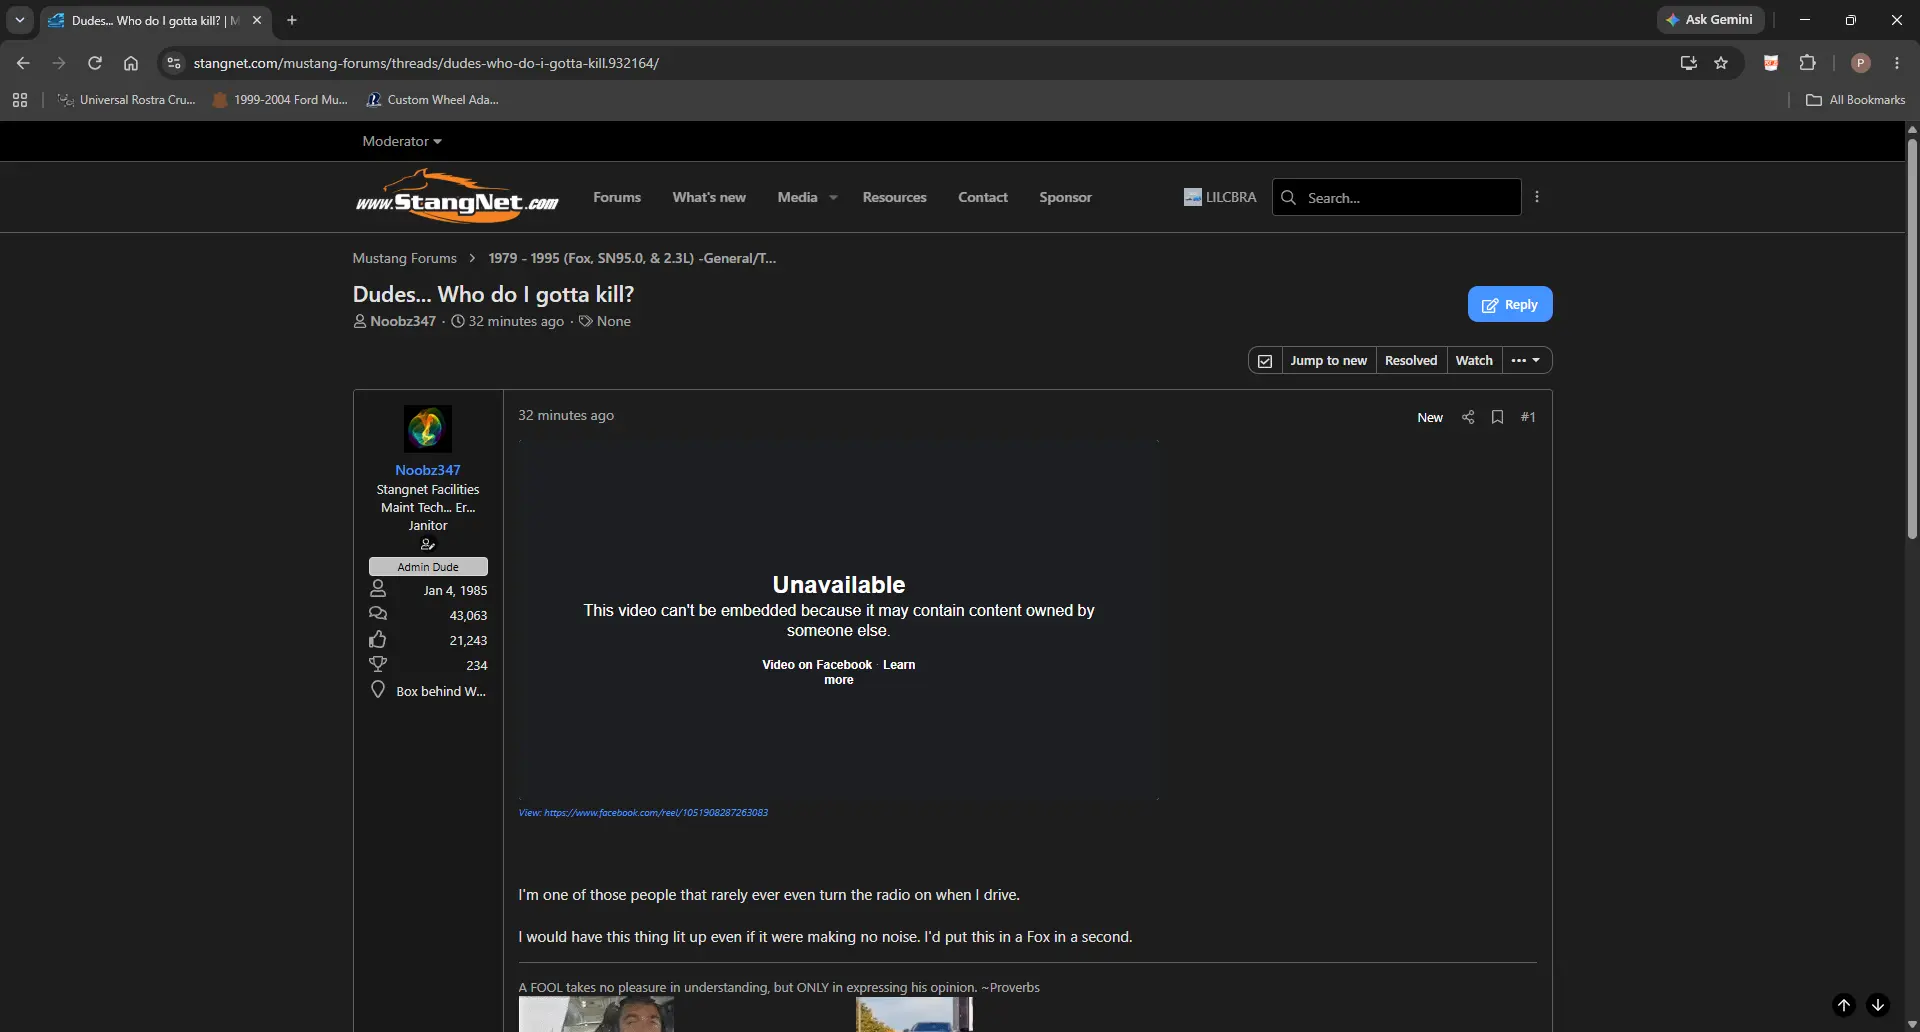
Task: Click the blue Reply button
Action: [1510, 304]
